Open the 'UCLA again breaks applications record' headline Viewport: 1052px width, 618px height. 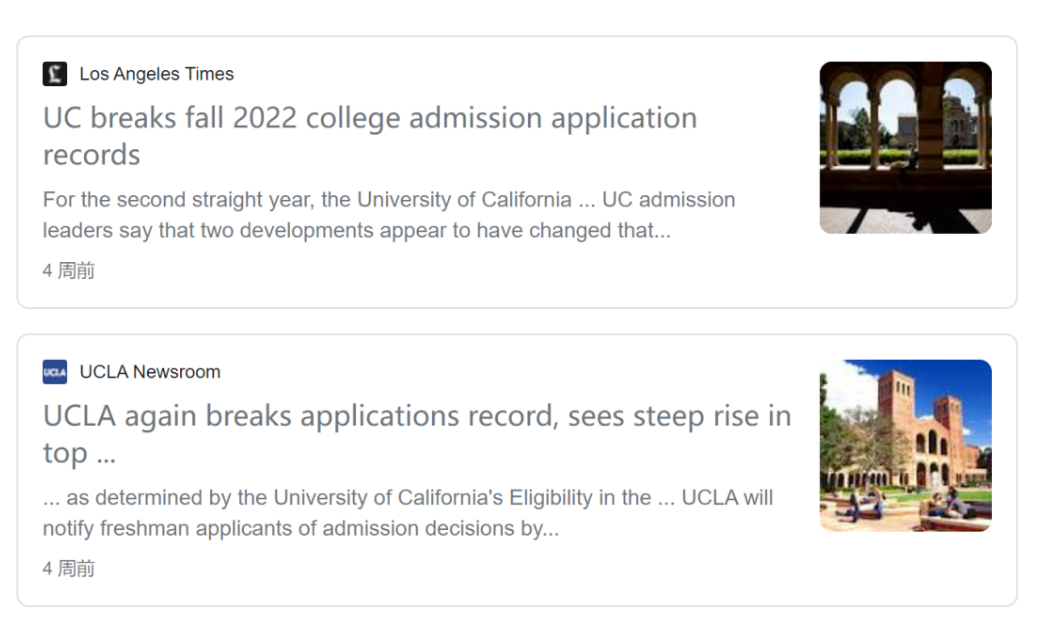pyautogui.click(x=417, y=434)
